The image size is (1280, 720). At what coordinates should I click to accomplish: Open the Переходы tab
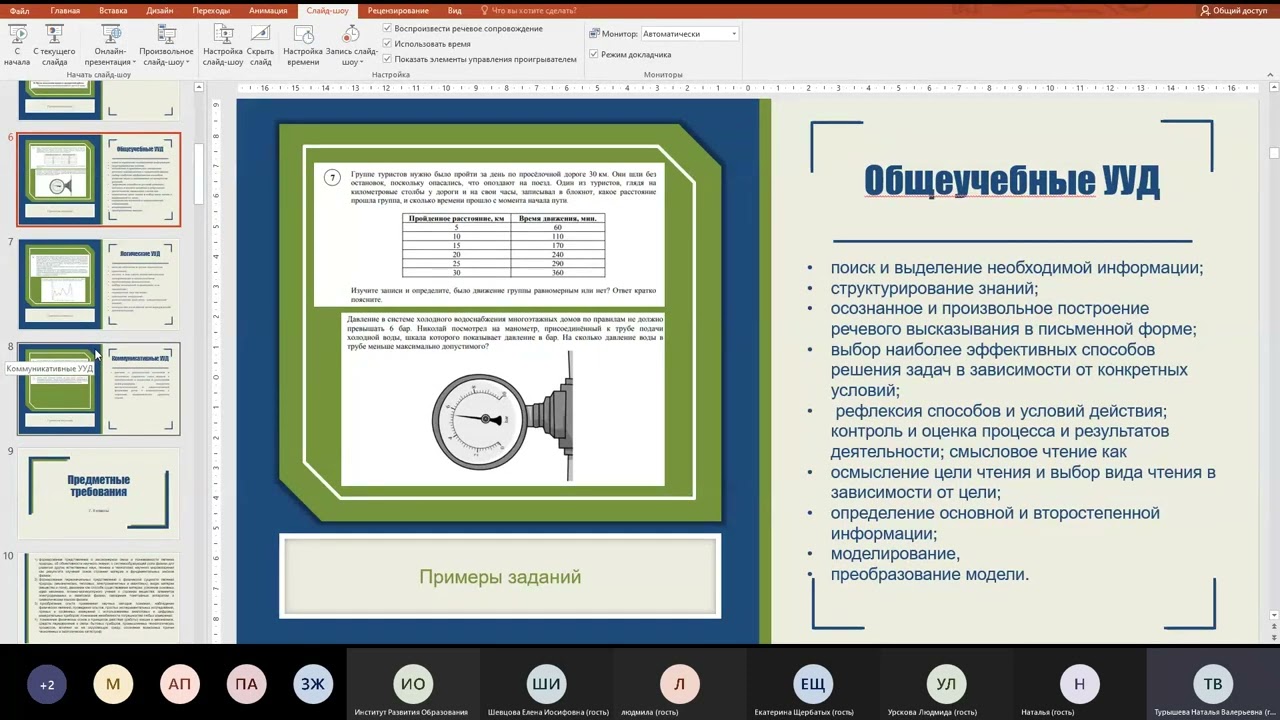click(211, 10)
